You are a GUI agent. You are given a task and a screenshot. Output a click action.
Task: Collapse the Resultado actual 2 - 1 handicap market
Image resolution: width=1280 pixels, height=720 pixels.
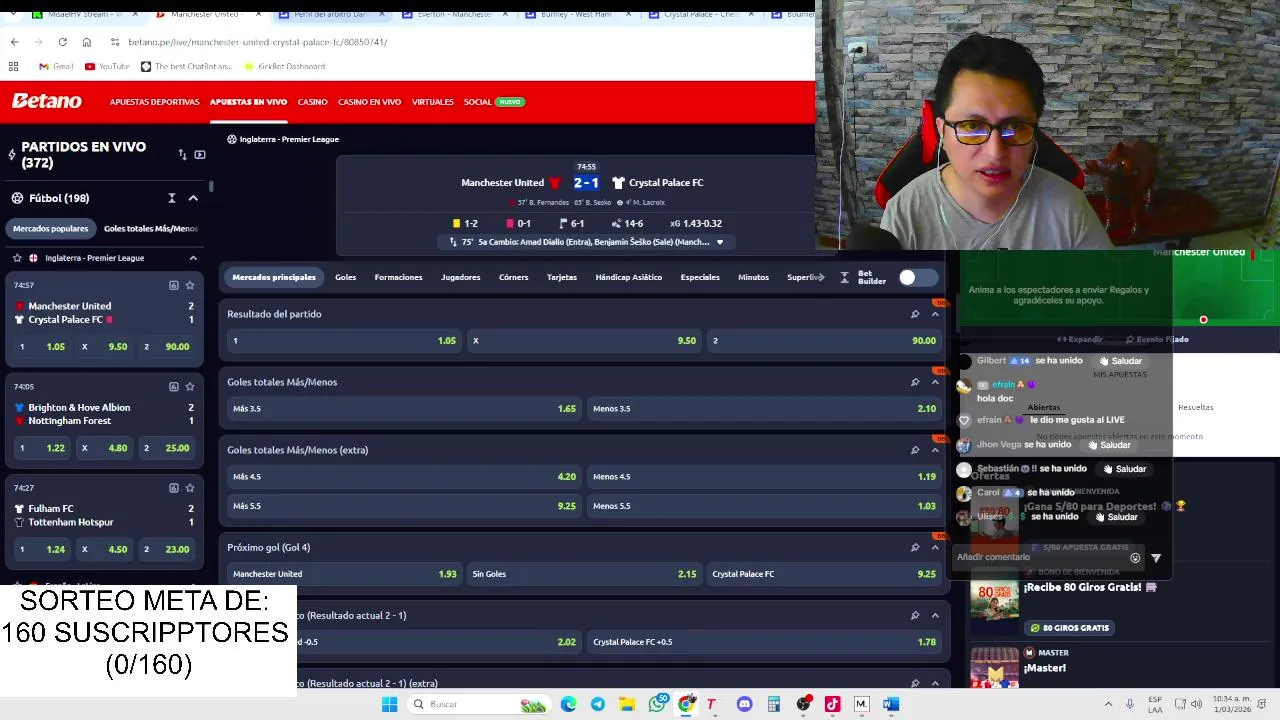(x=935, y=615)
